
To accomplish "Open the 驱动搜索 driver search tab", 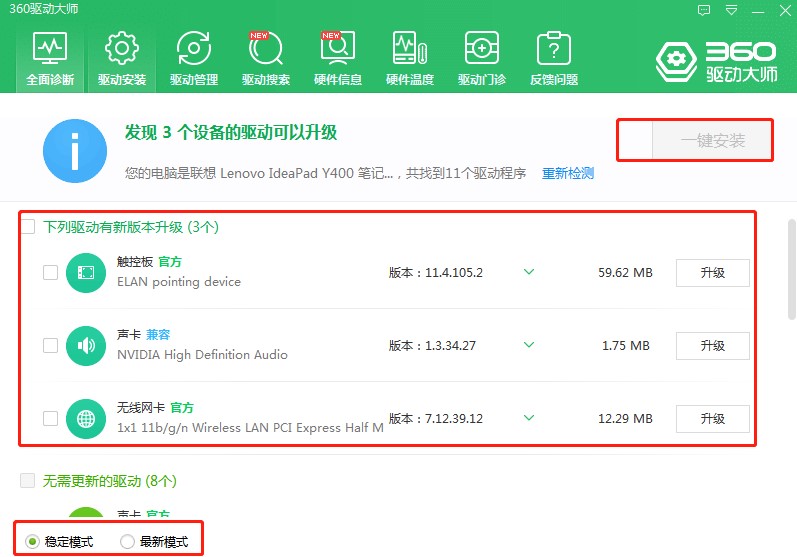I will (266, 59).
